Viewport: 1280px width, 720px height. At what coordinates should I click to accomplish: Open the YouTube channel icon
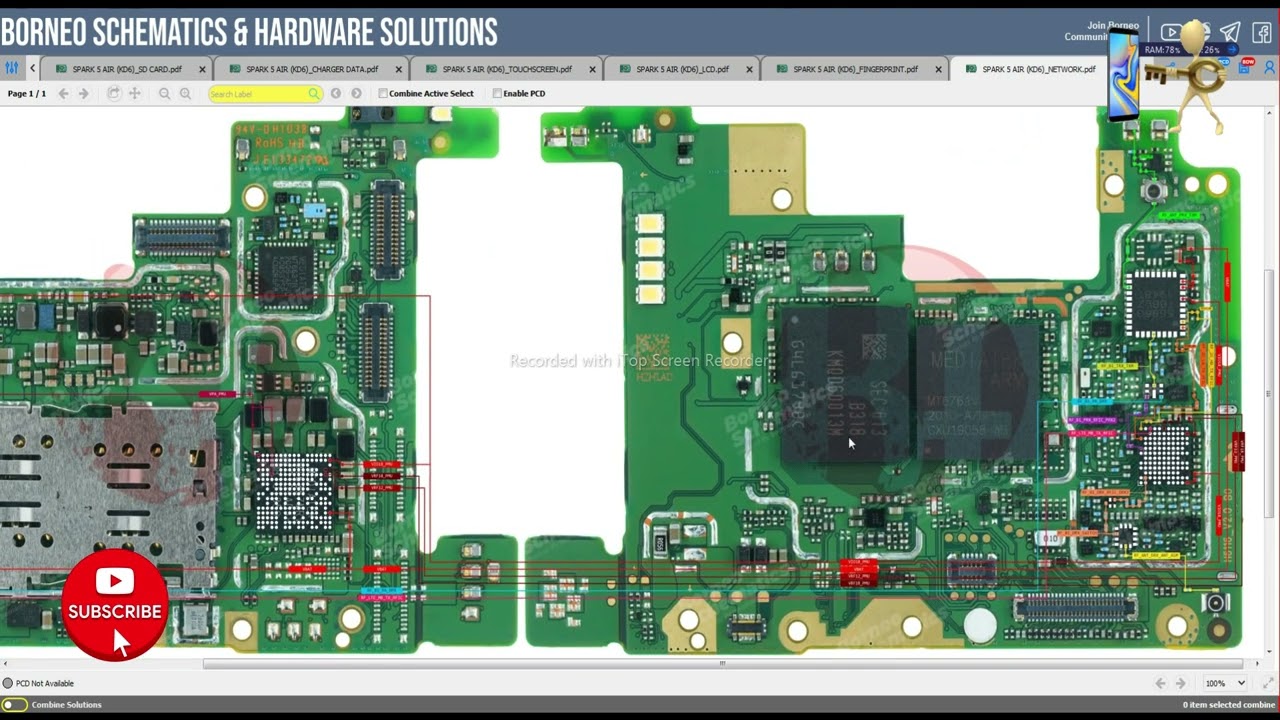tap(1171, 32)
